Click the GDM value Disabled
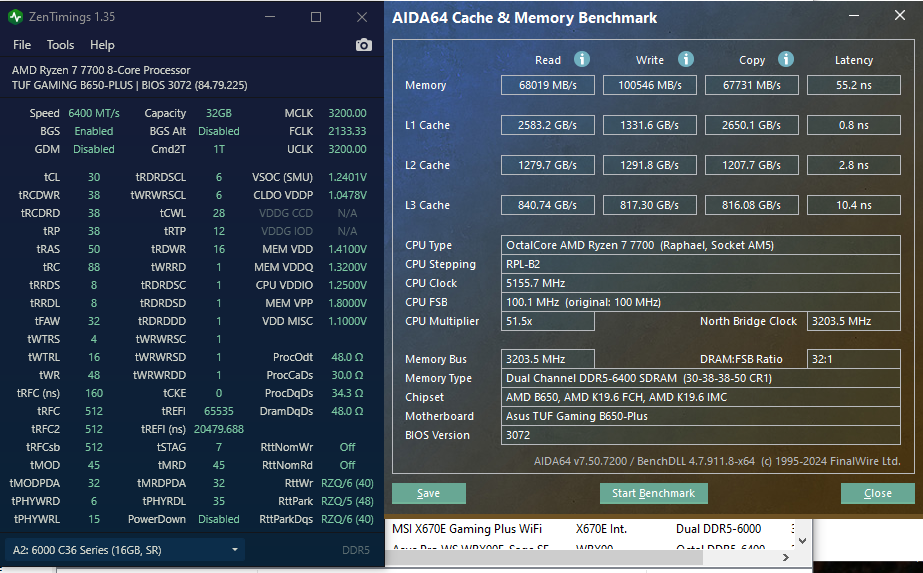Screen dimensions: 923x573 point(94,149)
